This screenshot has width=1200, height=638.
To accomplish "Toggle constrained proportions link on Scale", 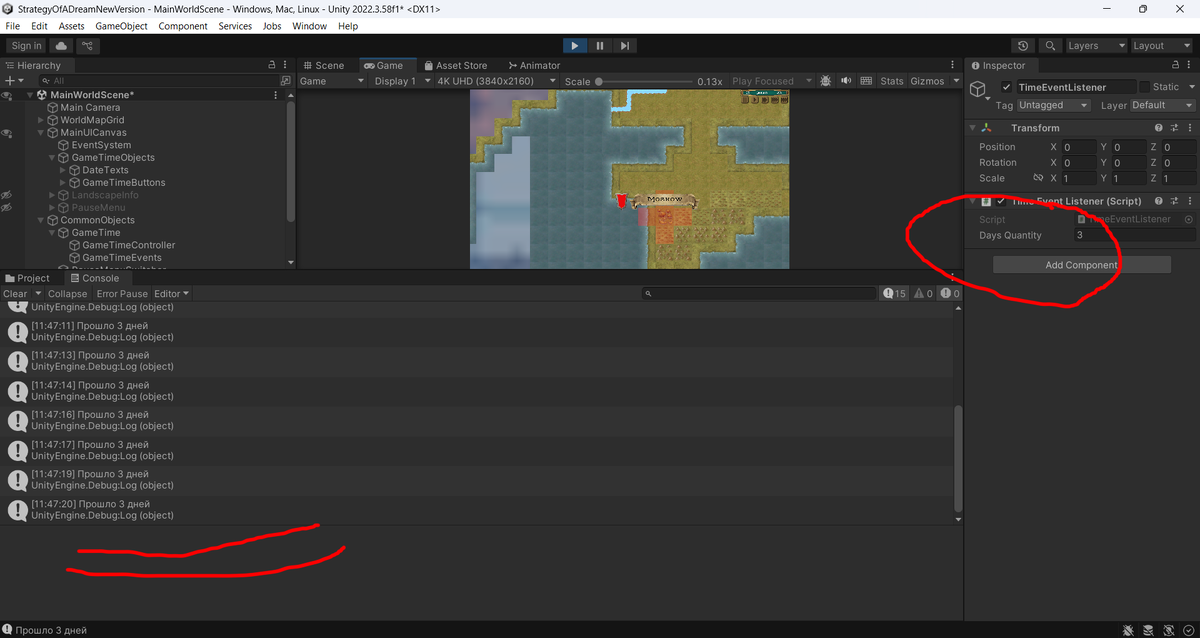I will (1039, 178).
